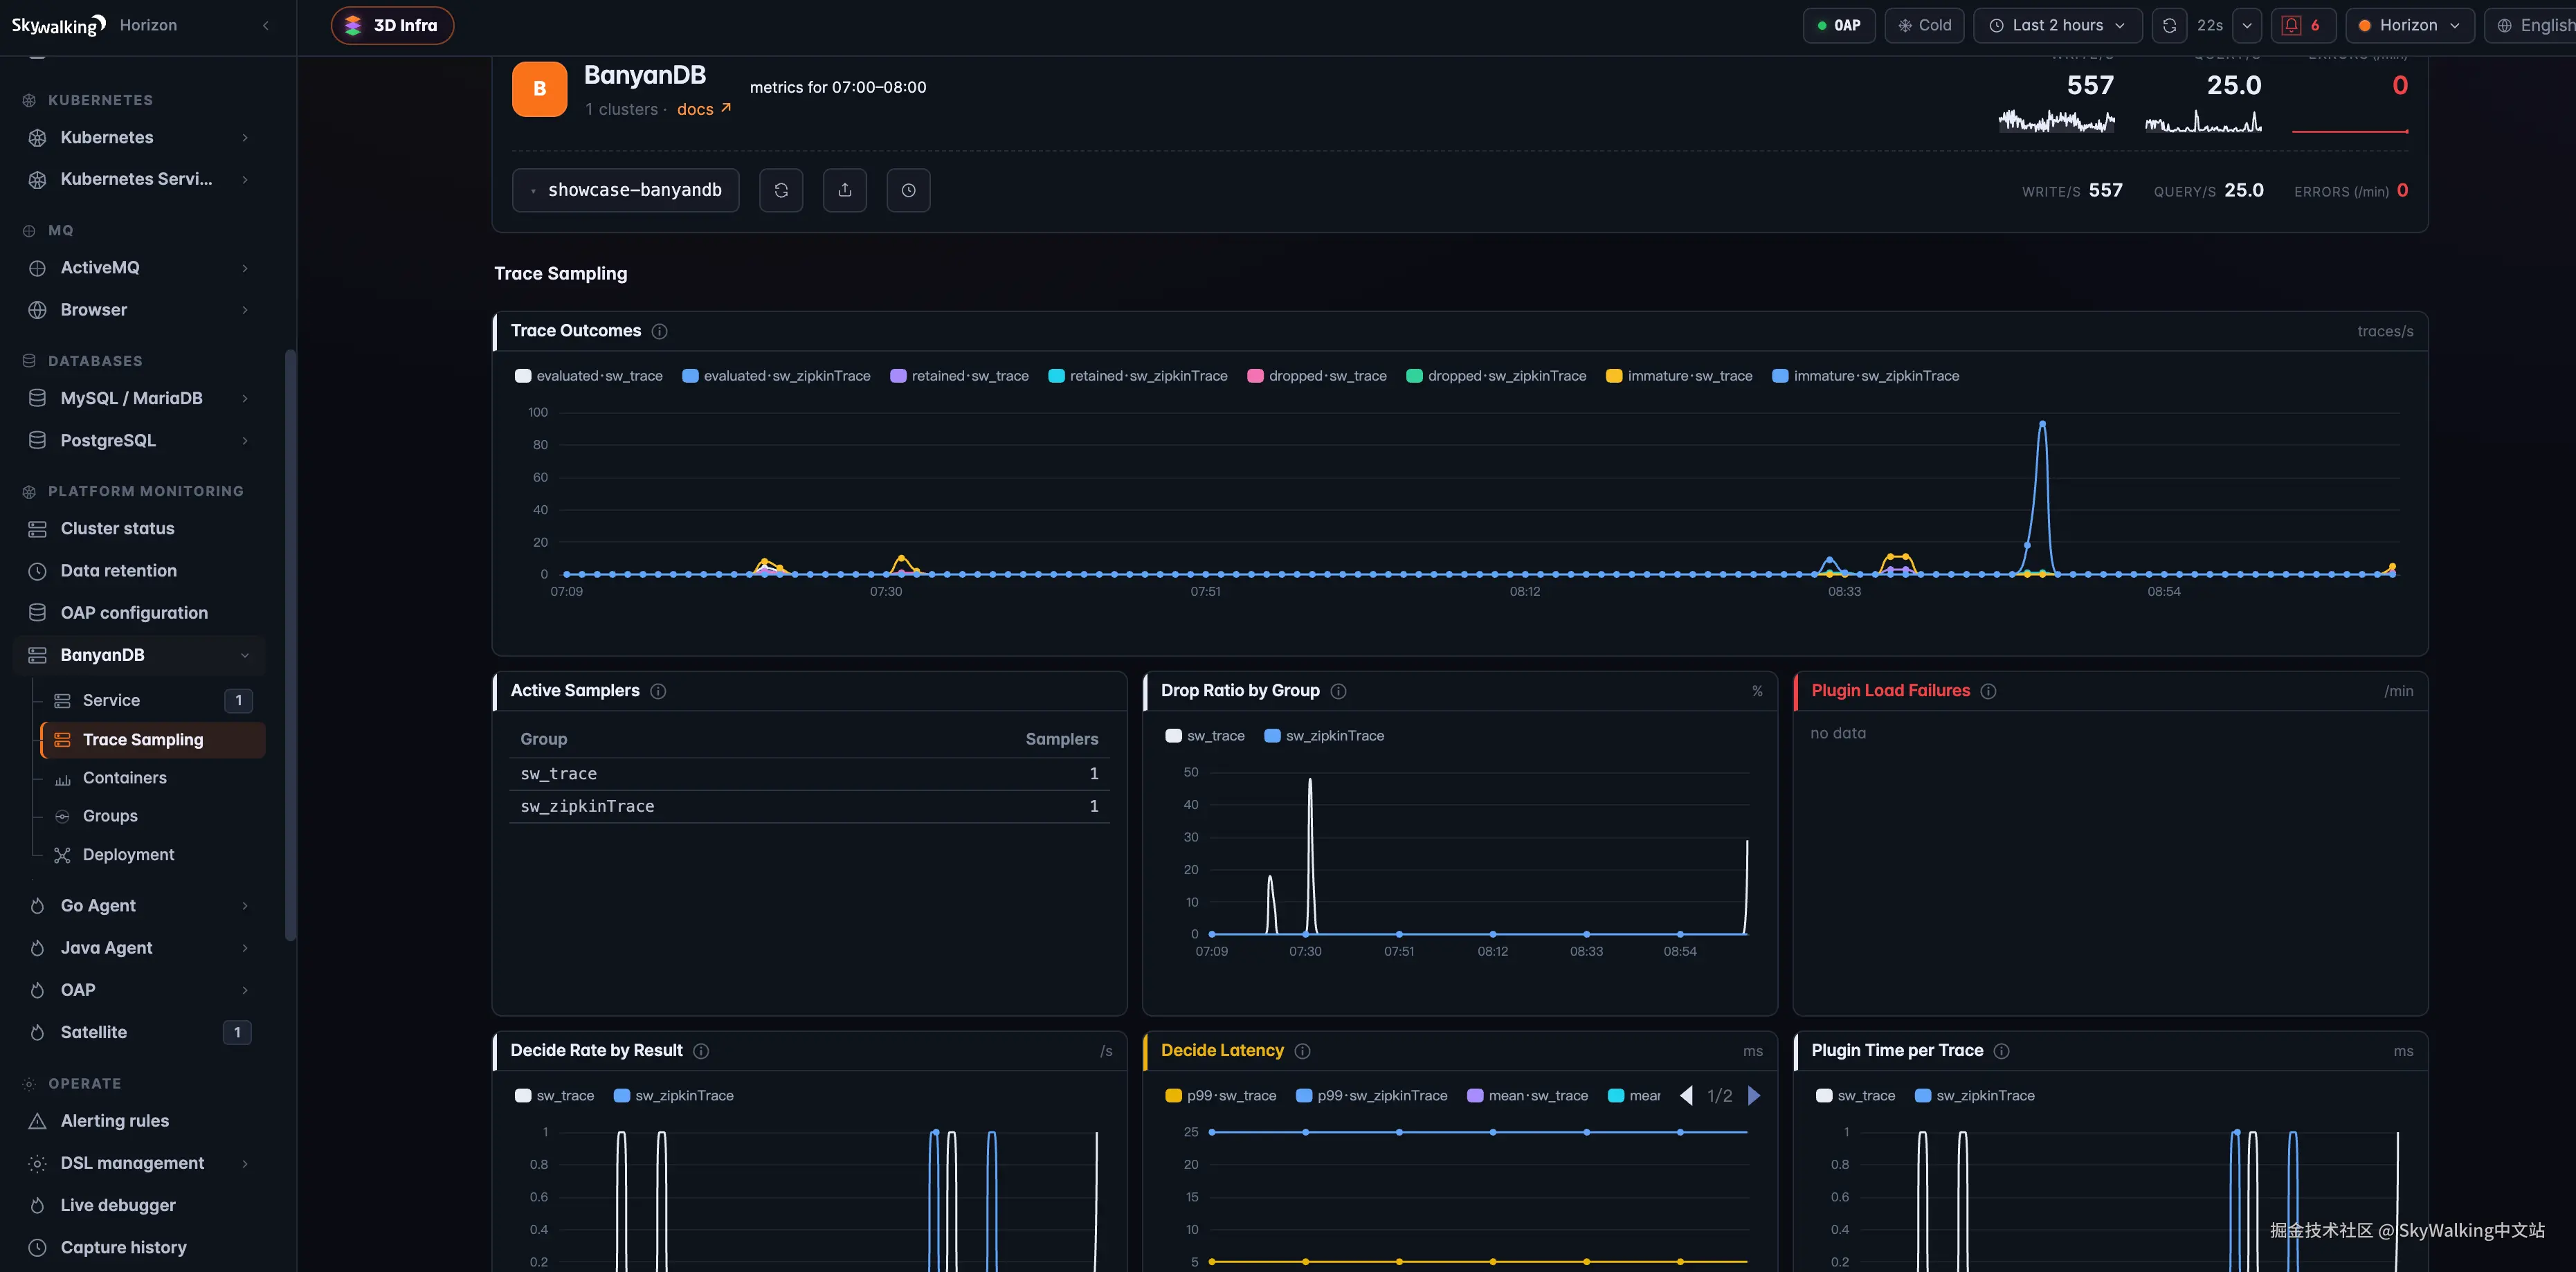Expand the MySQL / MariaDB menu

(x=140, y=398)
